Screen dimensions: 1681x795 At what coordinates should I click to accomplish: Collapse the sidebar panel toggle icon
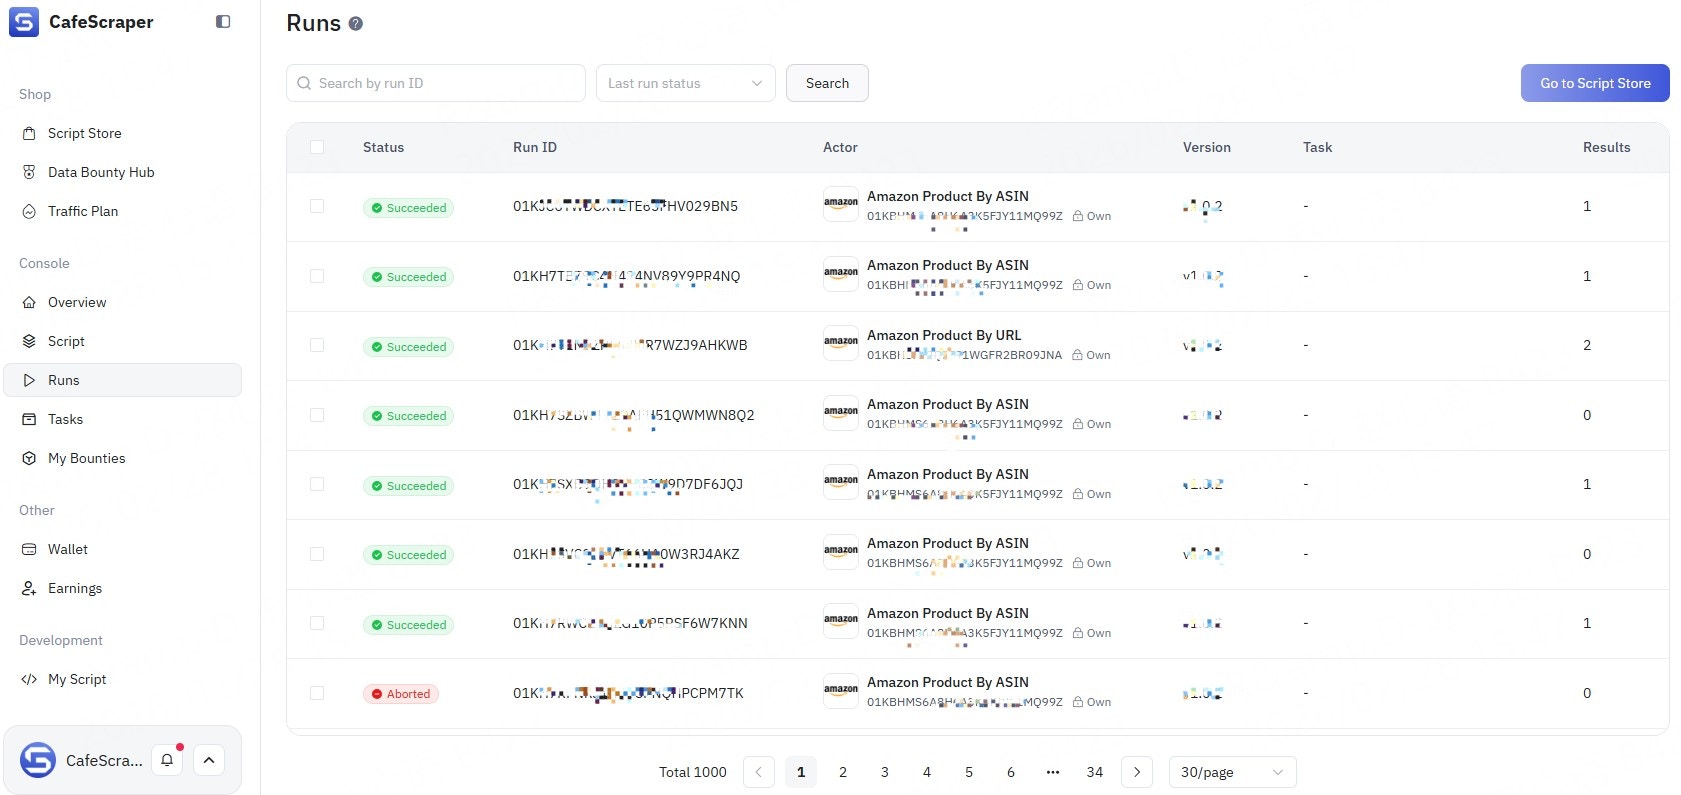[223, 22]
